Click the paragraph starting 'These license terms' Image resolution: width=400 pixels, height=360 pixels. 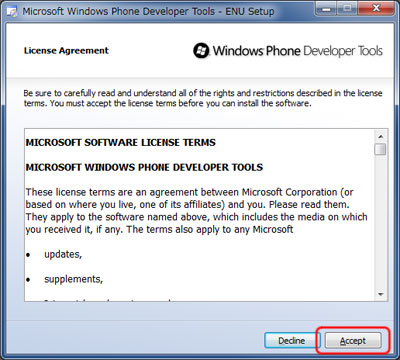[196, 211]
